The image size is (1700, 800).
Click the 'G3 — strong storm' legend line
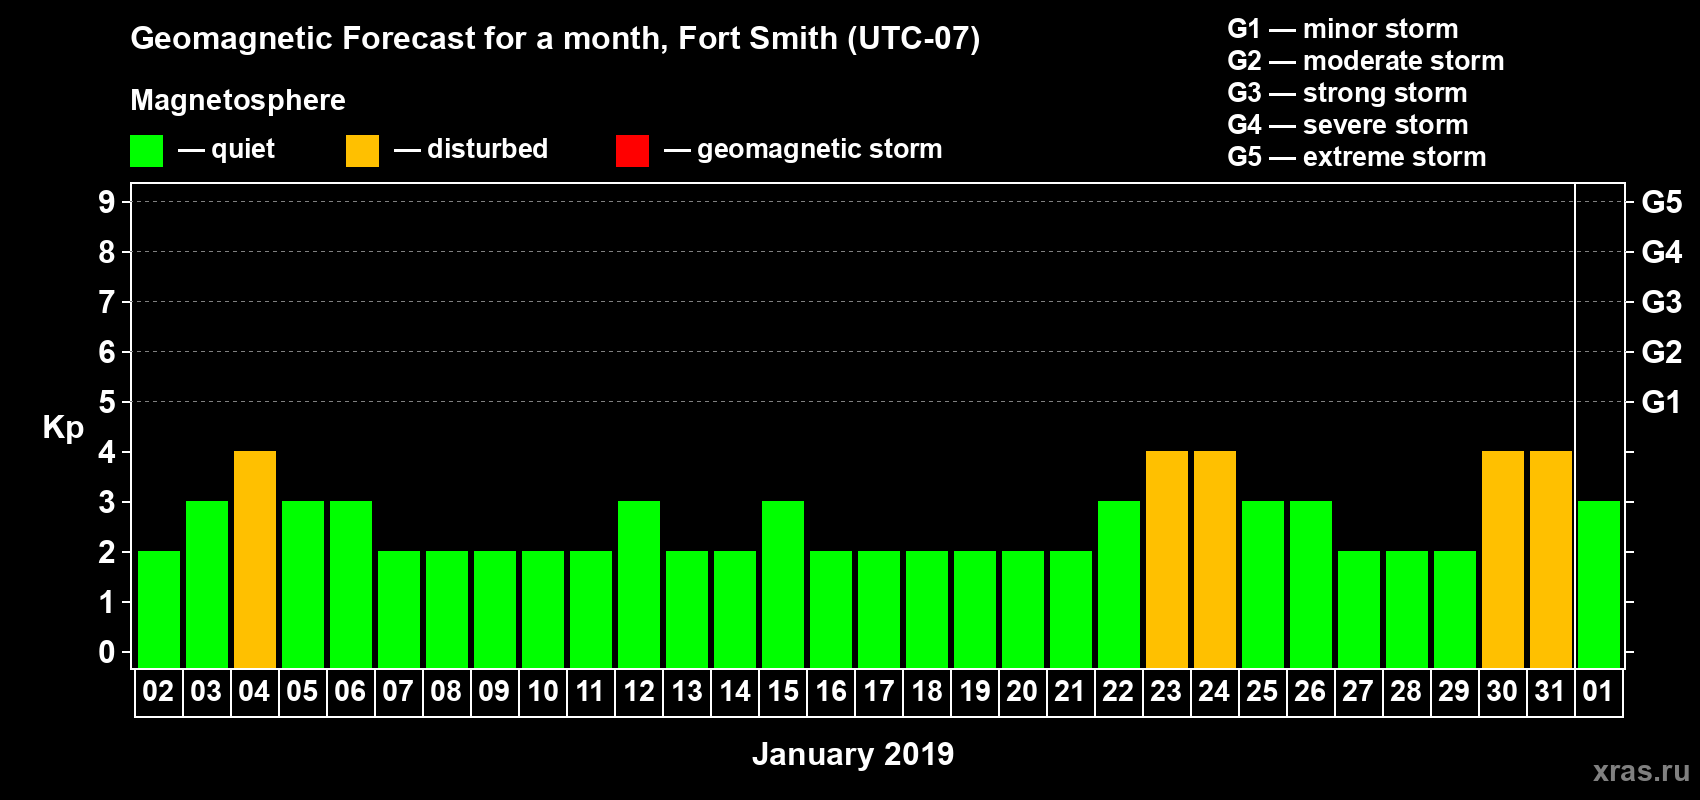pos(1347,93)
